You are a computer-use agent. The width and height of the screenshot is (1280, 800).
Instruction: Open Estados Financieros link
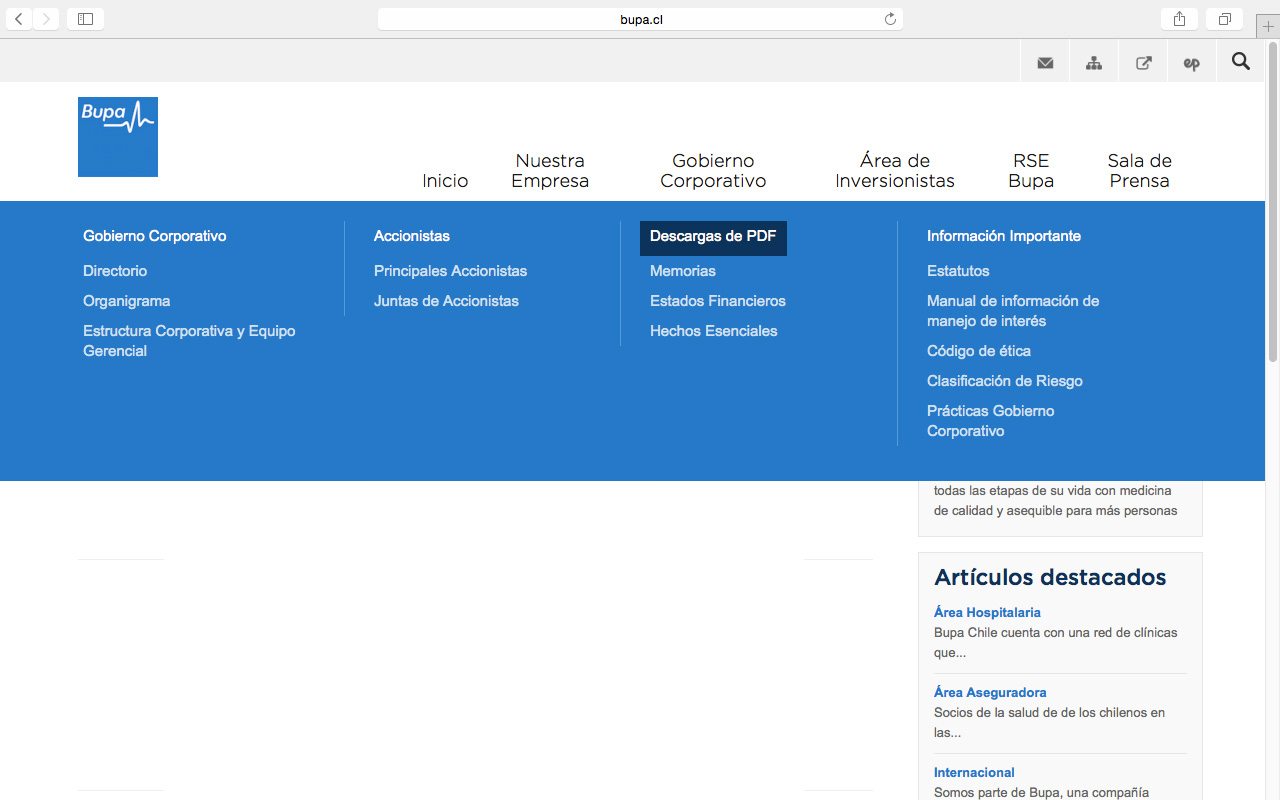tap(718, 301)
